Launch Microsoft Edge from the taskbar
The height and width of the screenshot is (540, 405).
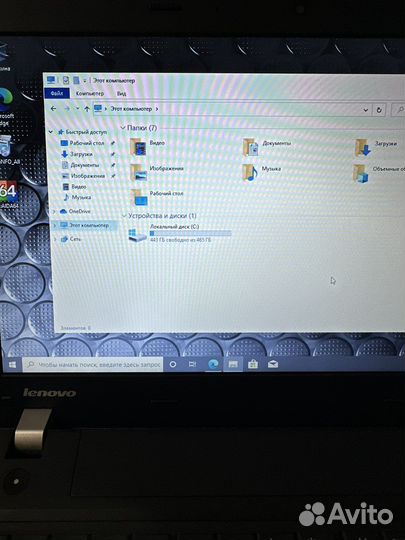pyautogui.click(x=213, y=364)
